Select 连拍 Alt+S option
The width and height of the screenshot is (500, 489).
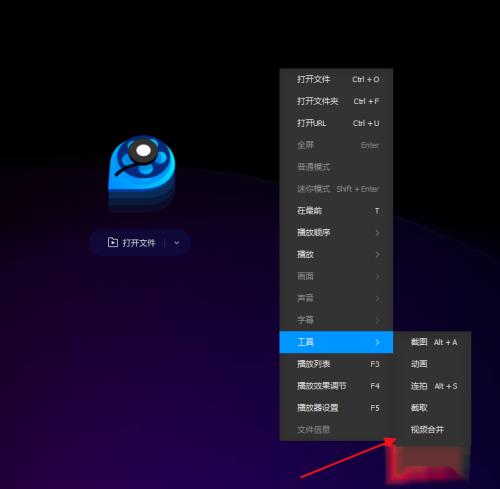tap(432, 386)
